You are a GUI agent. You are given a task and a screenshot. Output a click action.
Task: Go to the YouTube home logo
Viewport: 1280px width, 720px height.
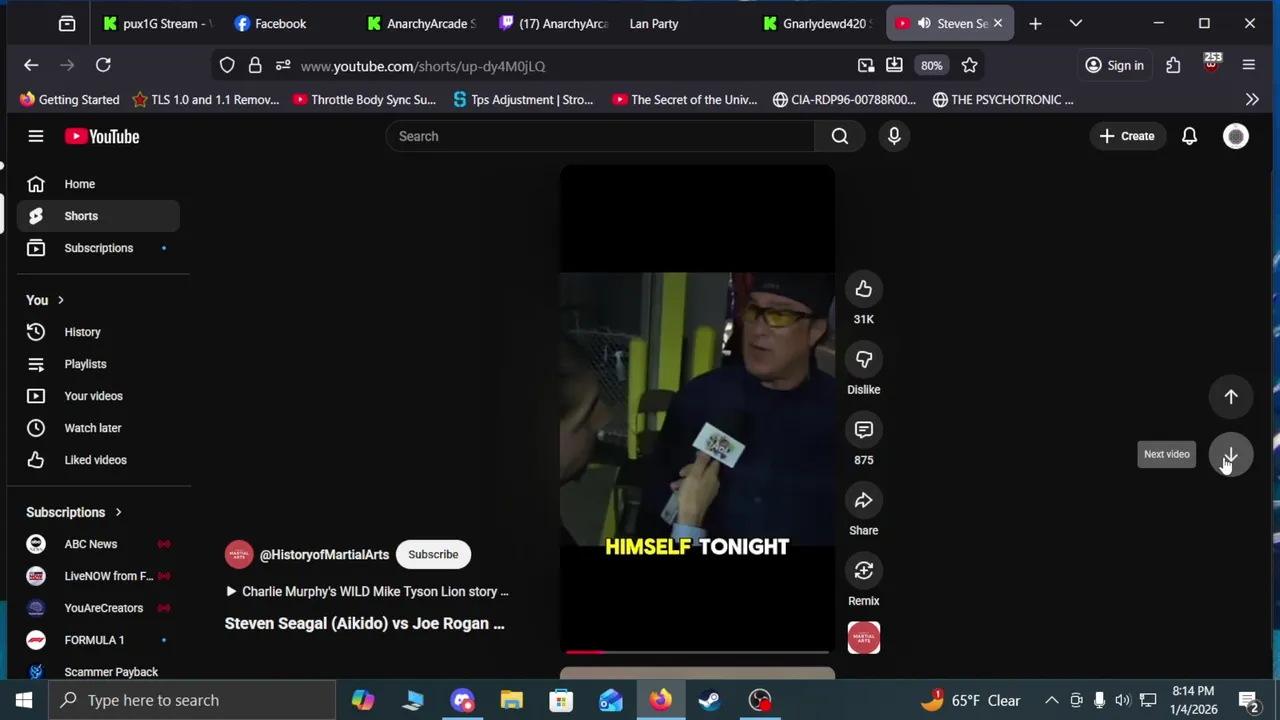point(102,136)
